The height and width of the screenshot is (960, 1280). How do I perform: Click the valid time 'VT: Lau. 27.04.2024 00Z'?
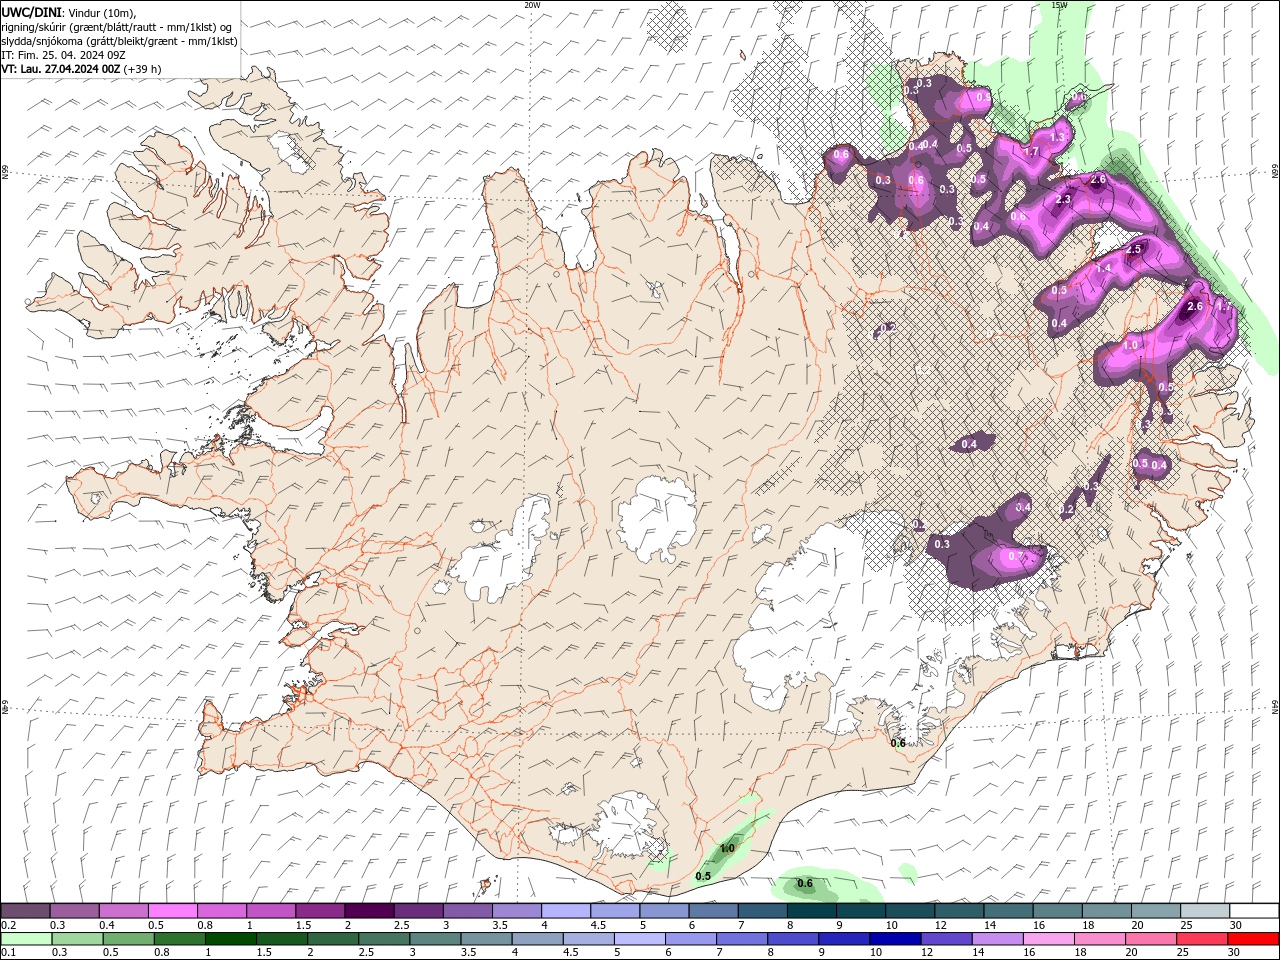60,69
